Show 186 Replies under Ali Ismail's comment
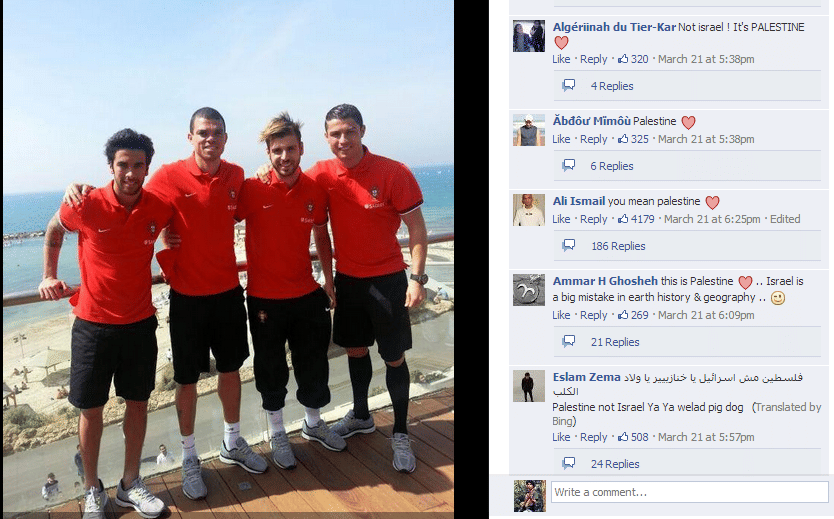This screenshot has height=519, width=834. click(x=618, y=246)
